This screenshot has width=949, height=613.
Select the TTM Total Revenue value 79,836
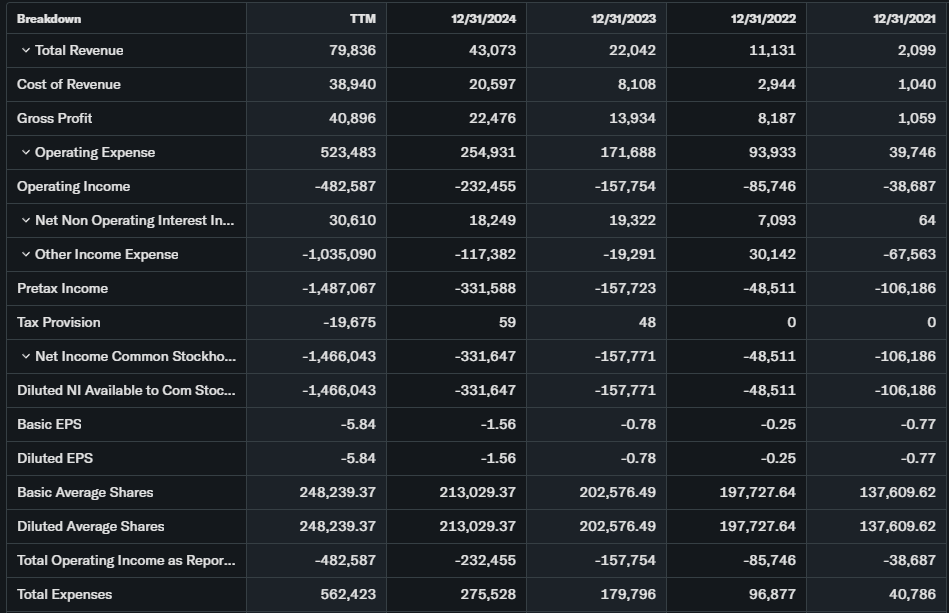click(352, 50)
